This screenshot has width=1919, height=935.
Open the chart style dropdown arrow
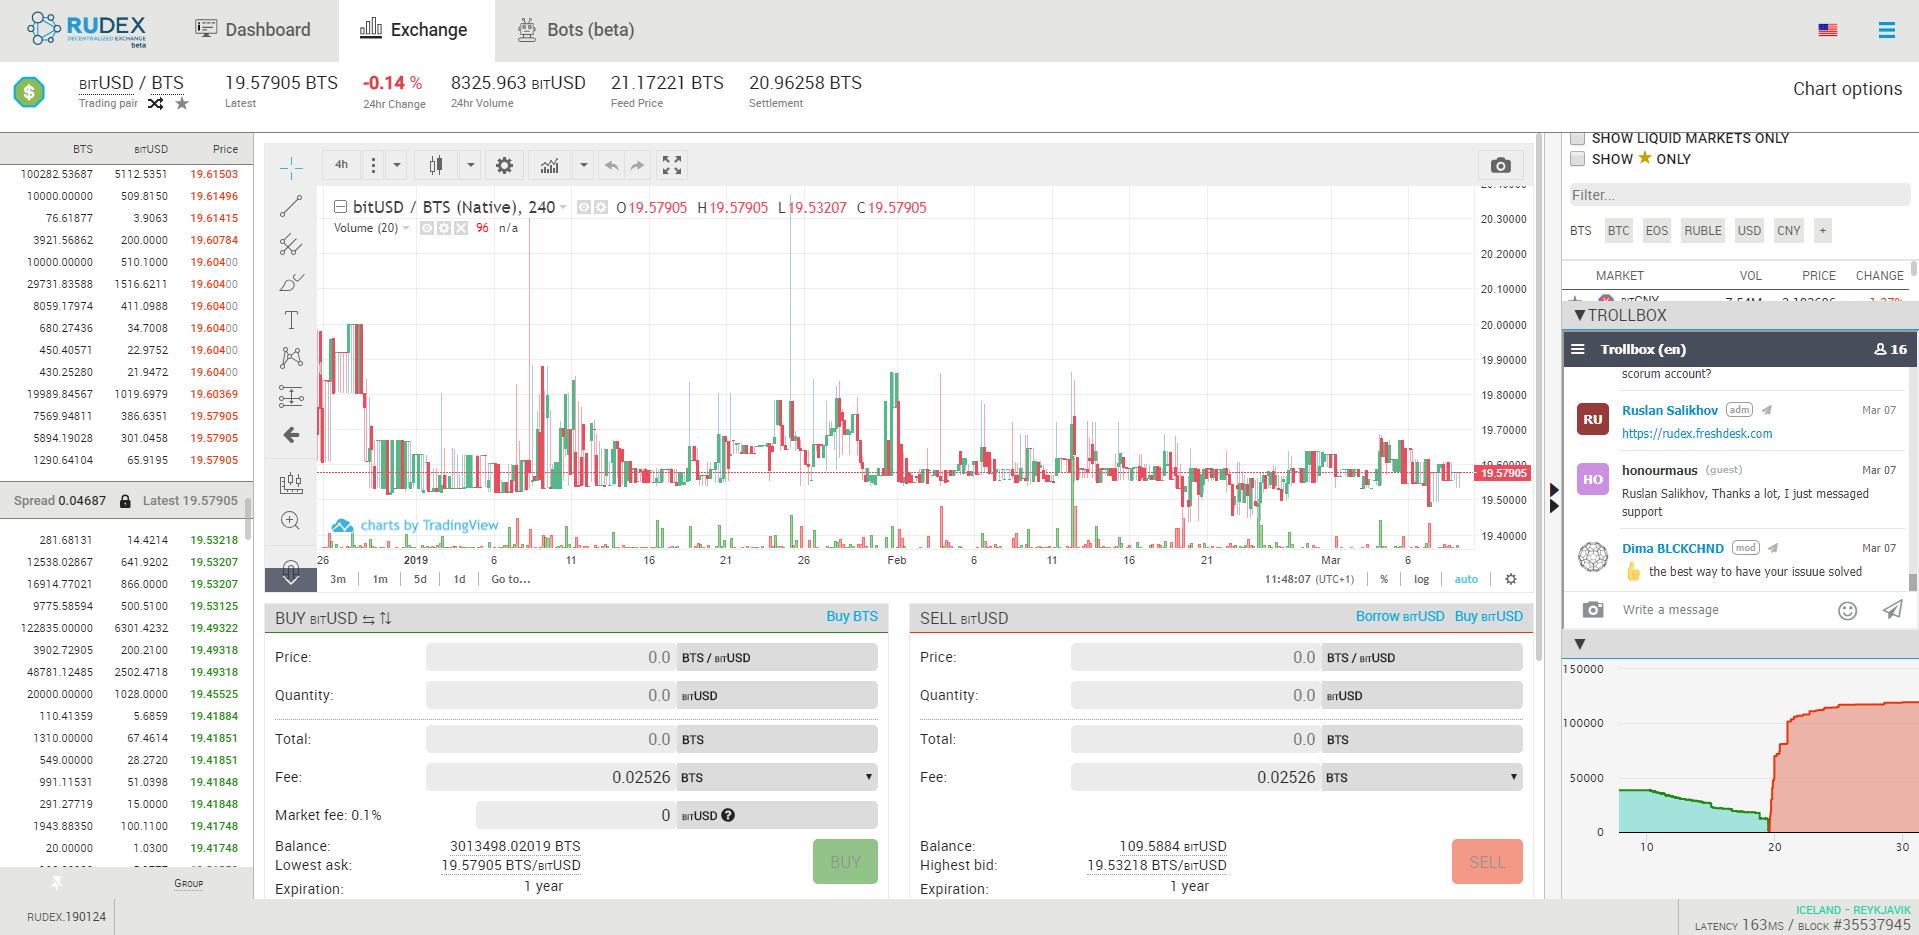tap(470, 165)
